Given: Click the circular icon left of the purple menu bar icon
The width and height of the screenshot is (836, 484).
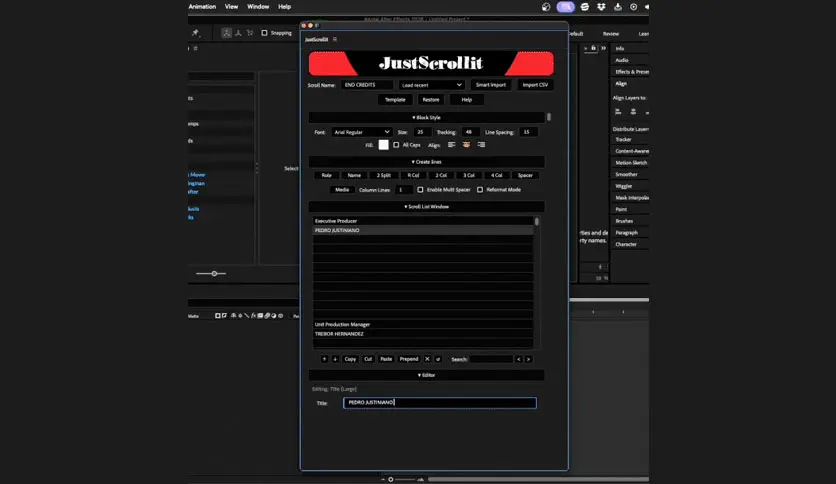Looking at the screenshot, I should pos(546,7).
